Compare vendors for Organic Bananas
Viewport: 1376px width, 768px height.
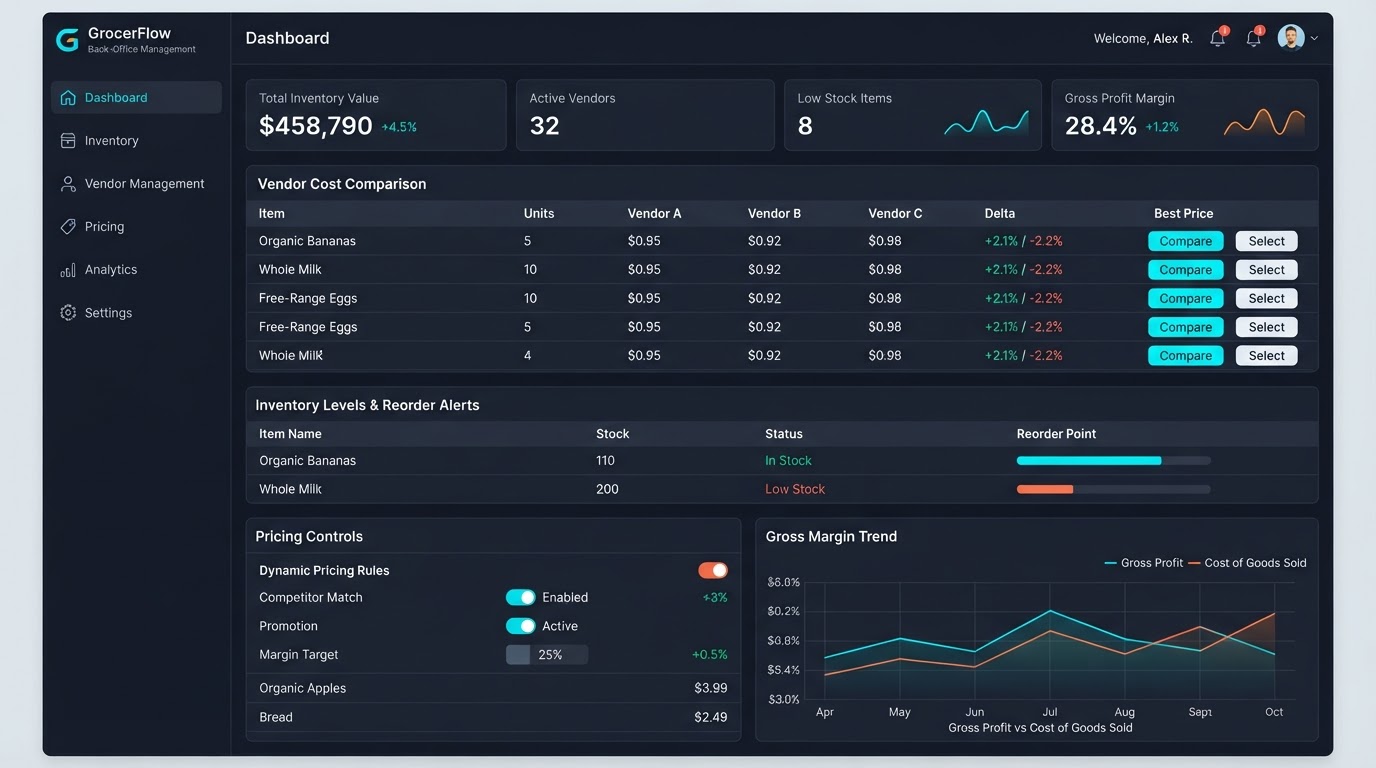(x=1186, y=241)
